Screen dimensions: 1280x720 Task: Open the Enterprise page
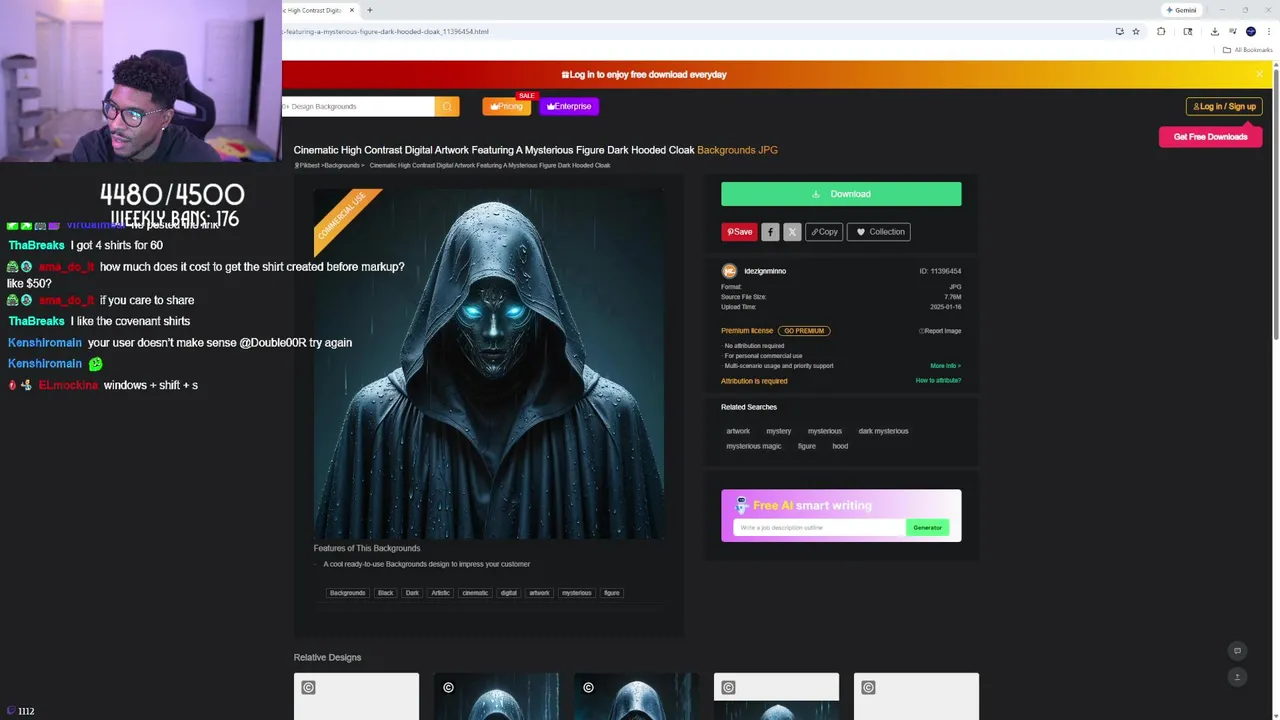coord(569,106)
